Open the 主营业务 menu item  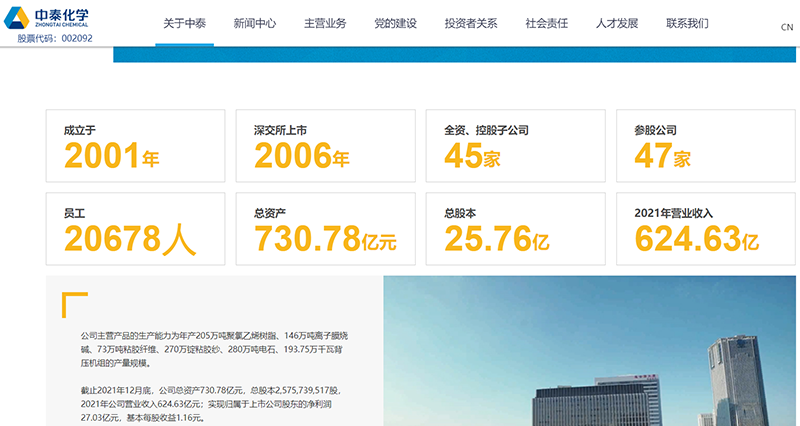(325, 23)
